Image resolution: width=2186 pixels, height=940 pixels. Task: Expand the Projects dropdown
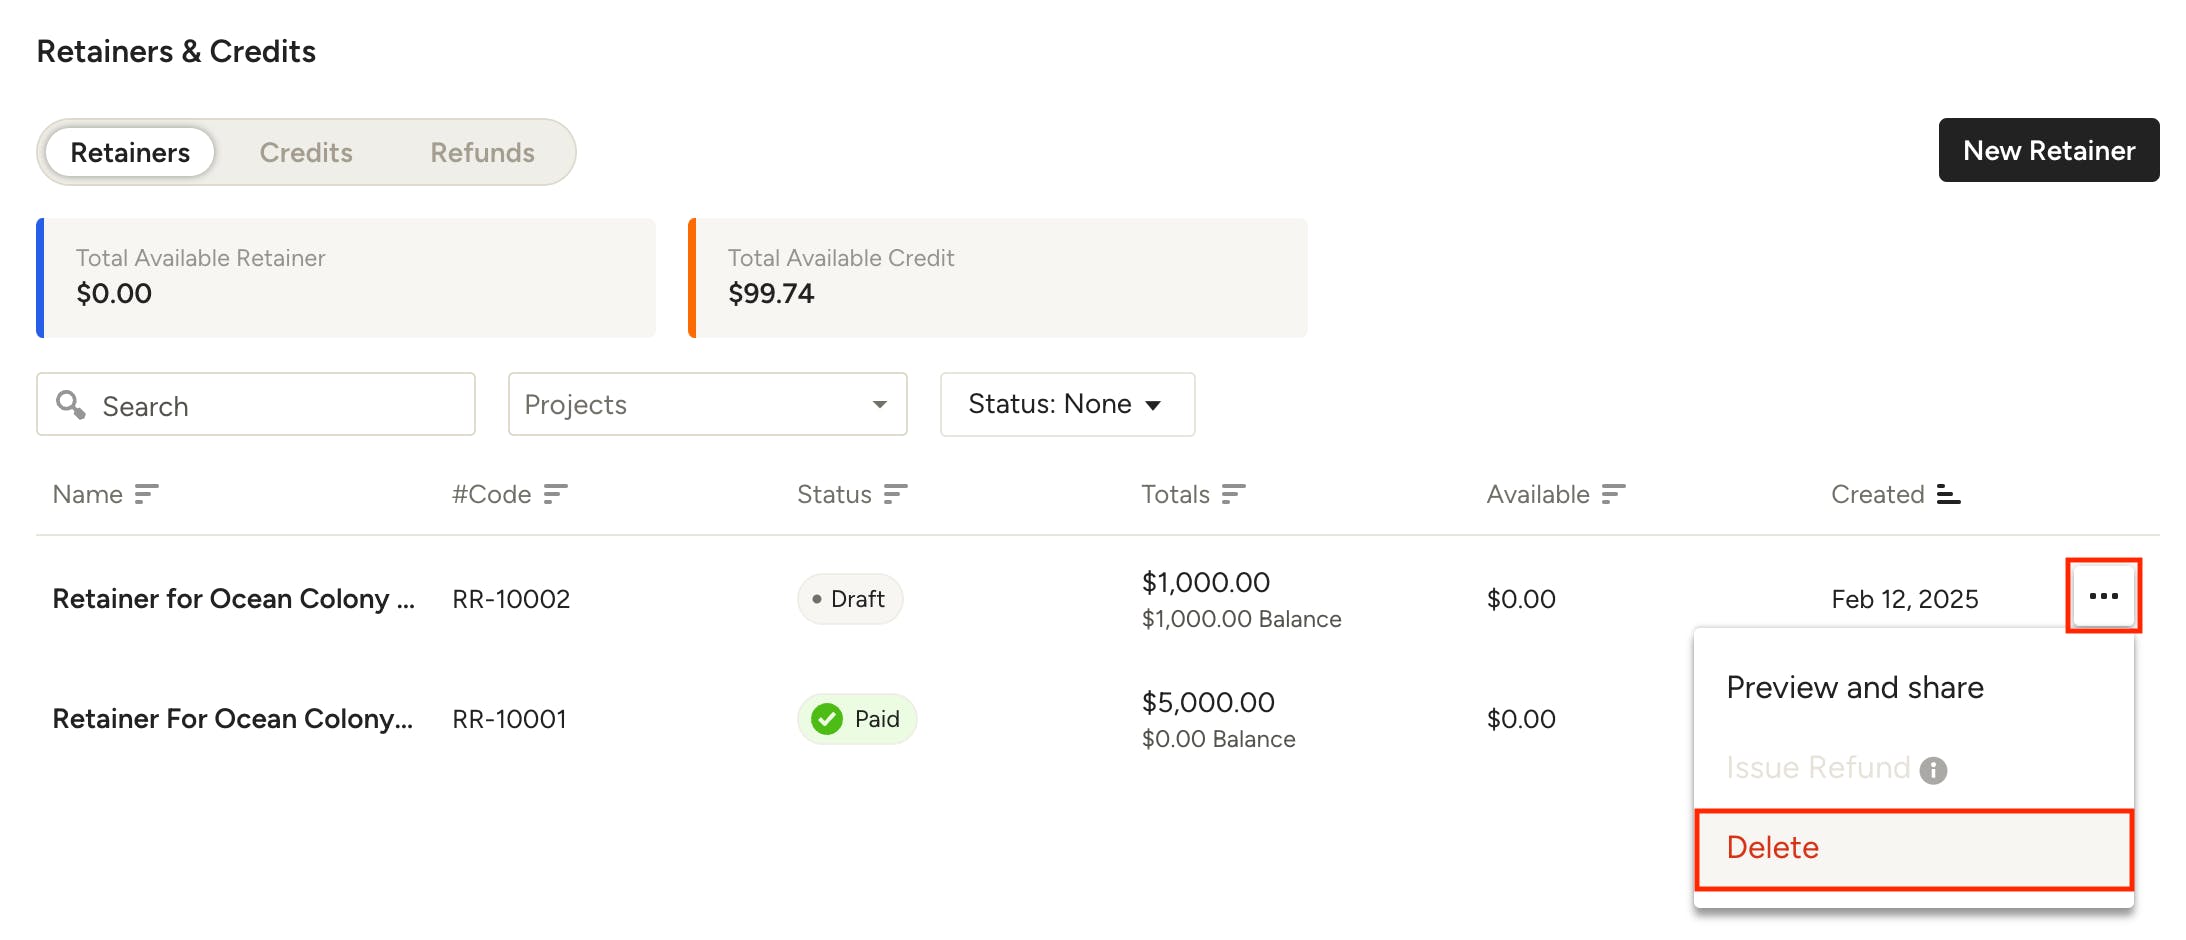pyautogui.click(x=707, y=404)
